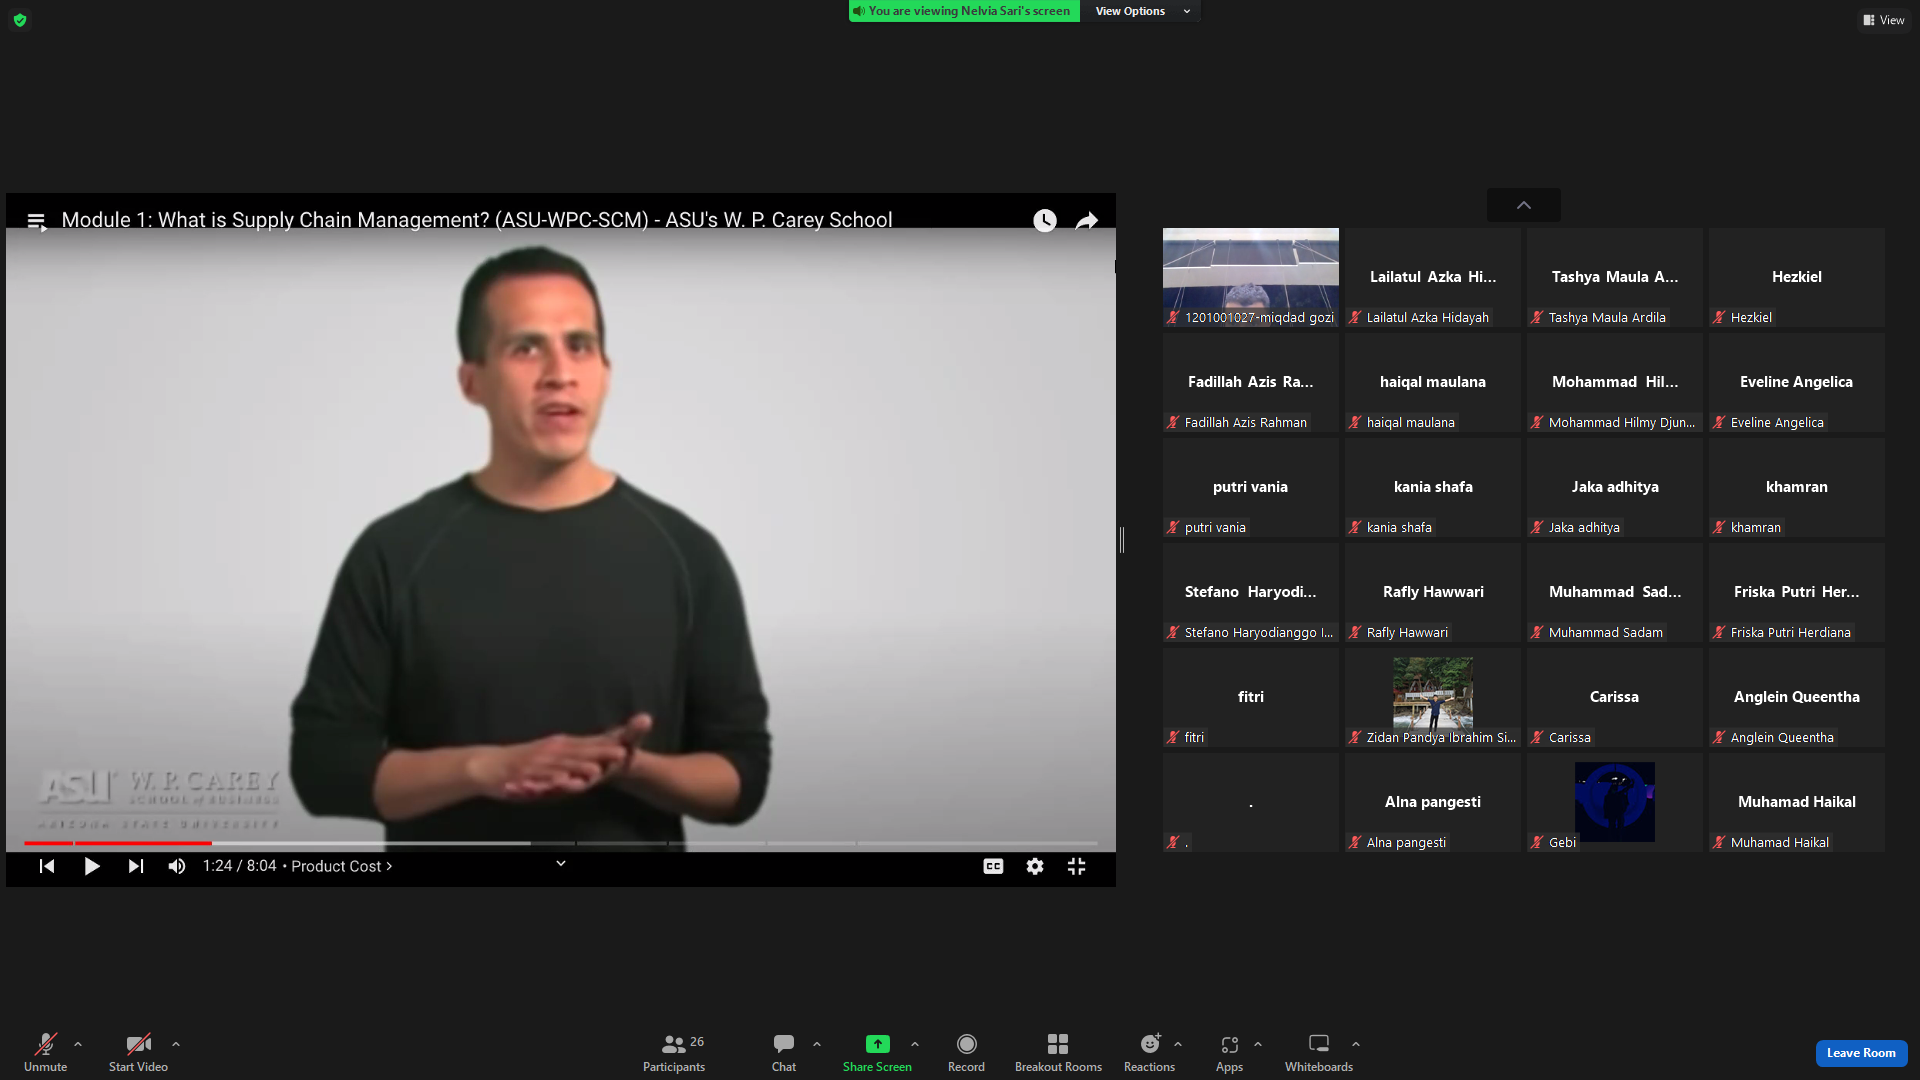1920x1080 pixels.
Task: Click the green encryption shield icon
Action: 20,20
